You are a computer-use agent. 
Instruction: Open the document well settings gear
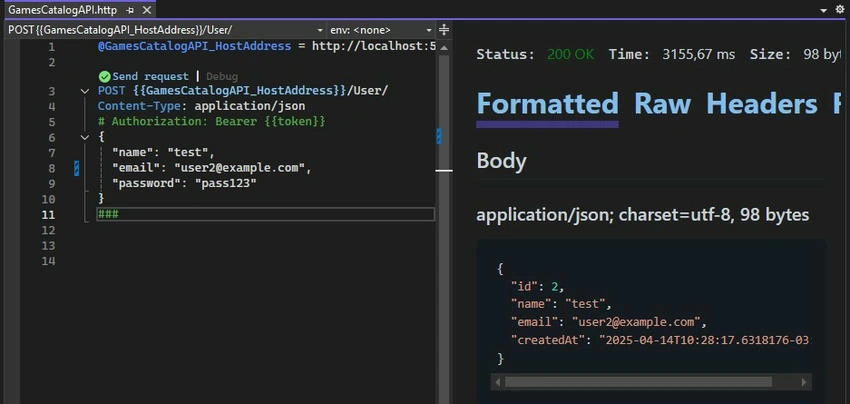coord(840,10)
